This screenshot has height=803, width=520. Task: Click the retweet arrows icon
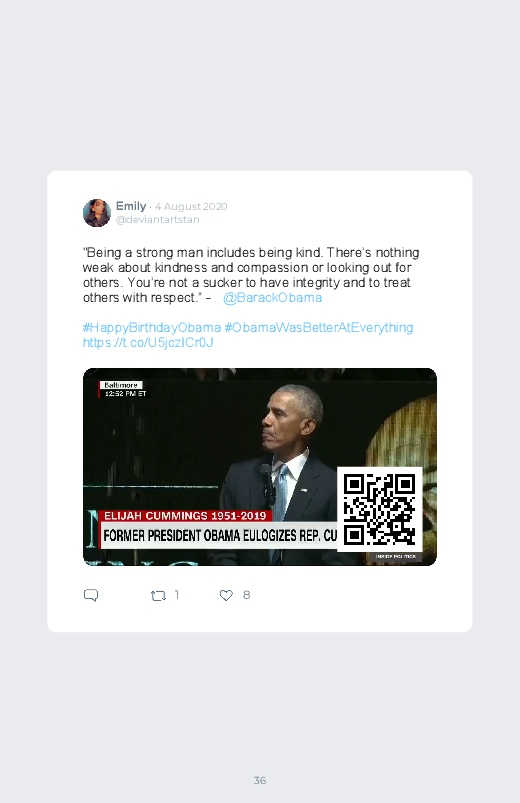(158, 596)
